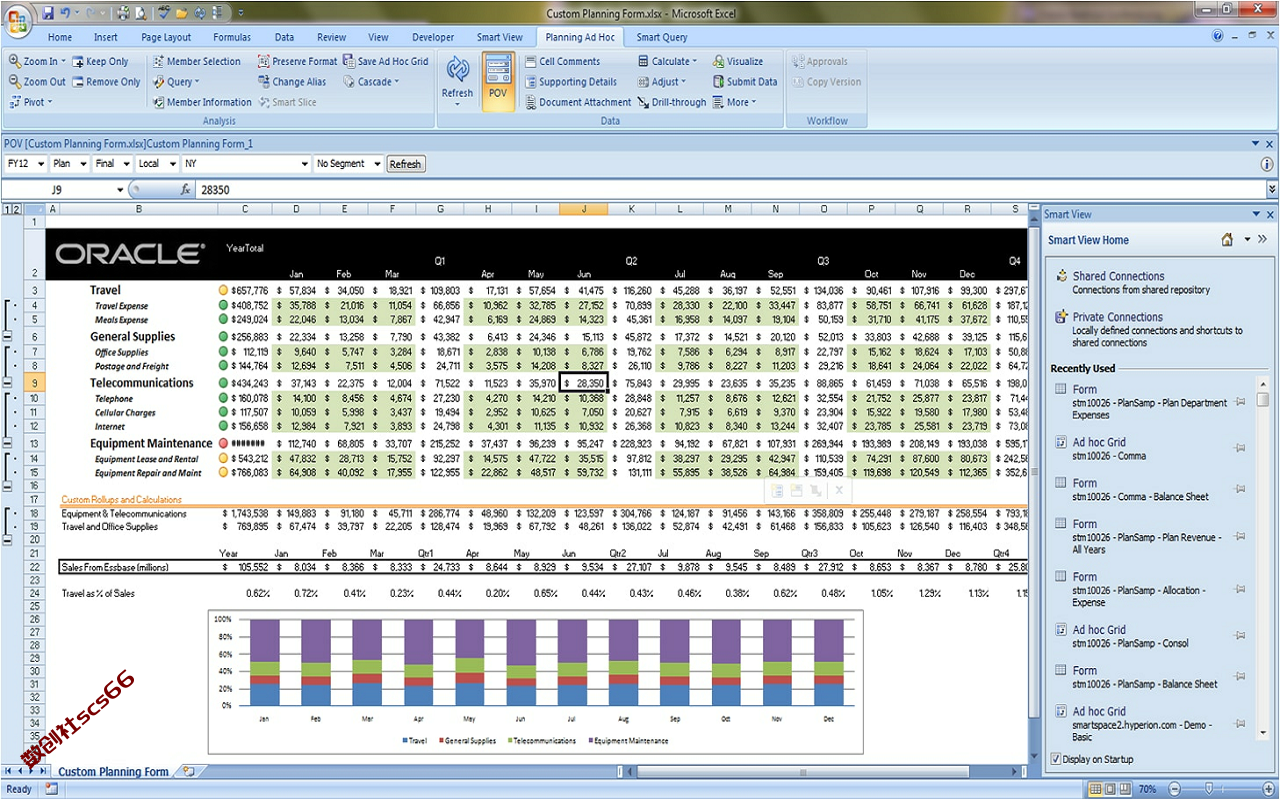Click the insert function fx icon
Image resolution: width=1280 pixels, height=800 pixels.
click(x=186, y=189)
